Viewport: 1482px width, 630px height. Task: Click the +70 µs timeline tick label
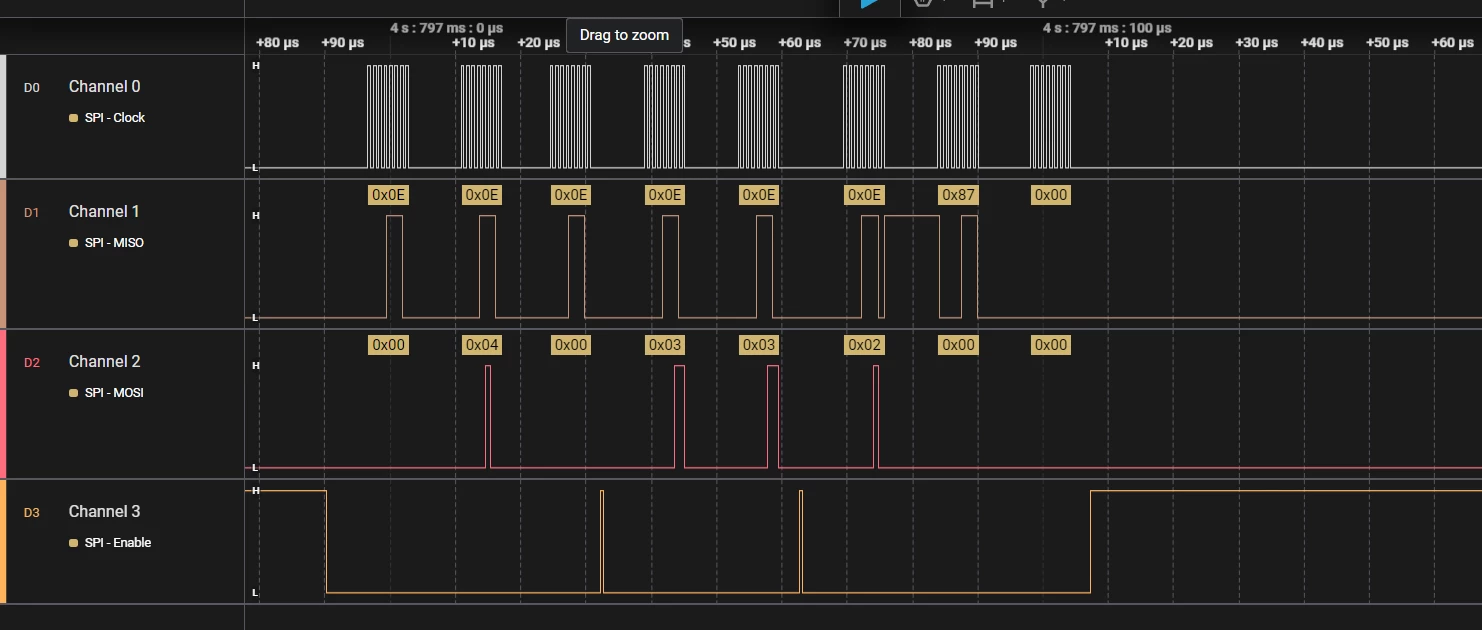[x=865, y=43]
